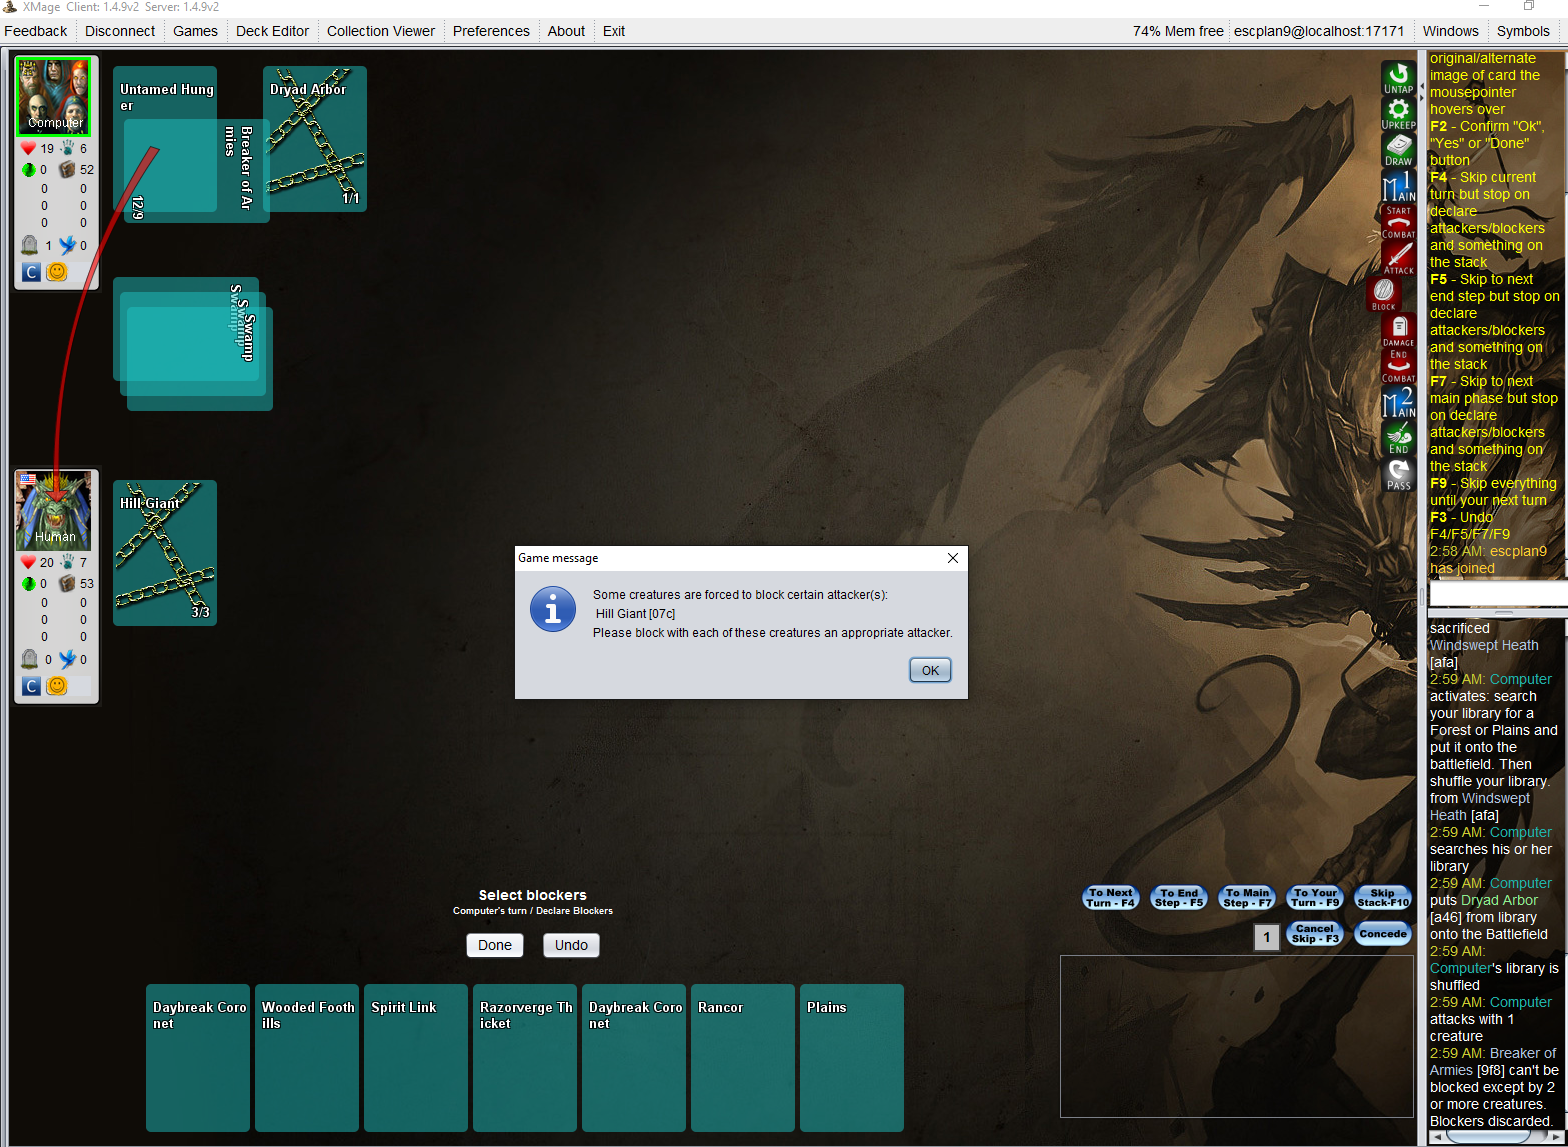Viewport: 1568px width, 1147px height.
Task: Select the Main 1 phase icon
Action: [x=1399, y=186]
